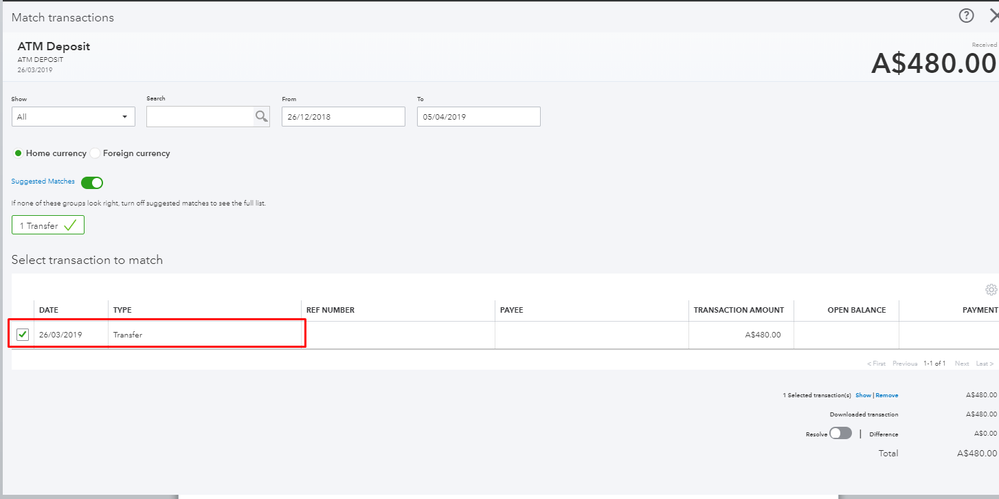This screenshot has height=499, width=999.
Task: Click the OPEN BALANCE column header
Action: pyautogui.click(x=856, y=310)
